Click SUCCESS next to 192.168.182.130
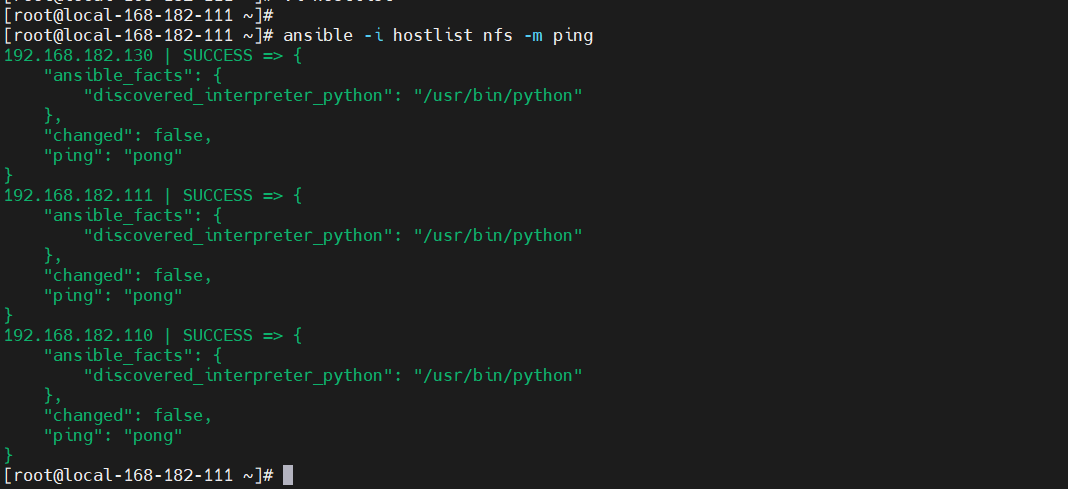 coord(218,55)
